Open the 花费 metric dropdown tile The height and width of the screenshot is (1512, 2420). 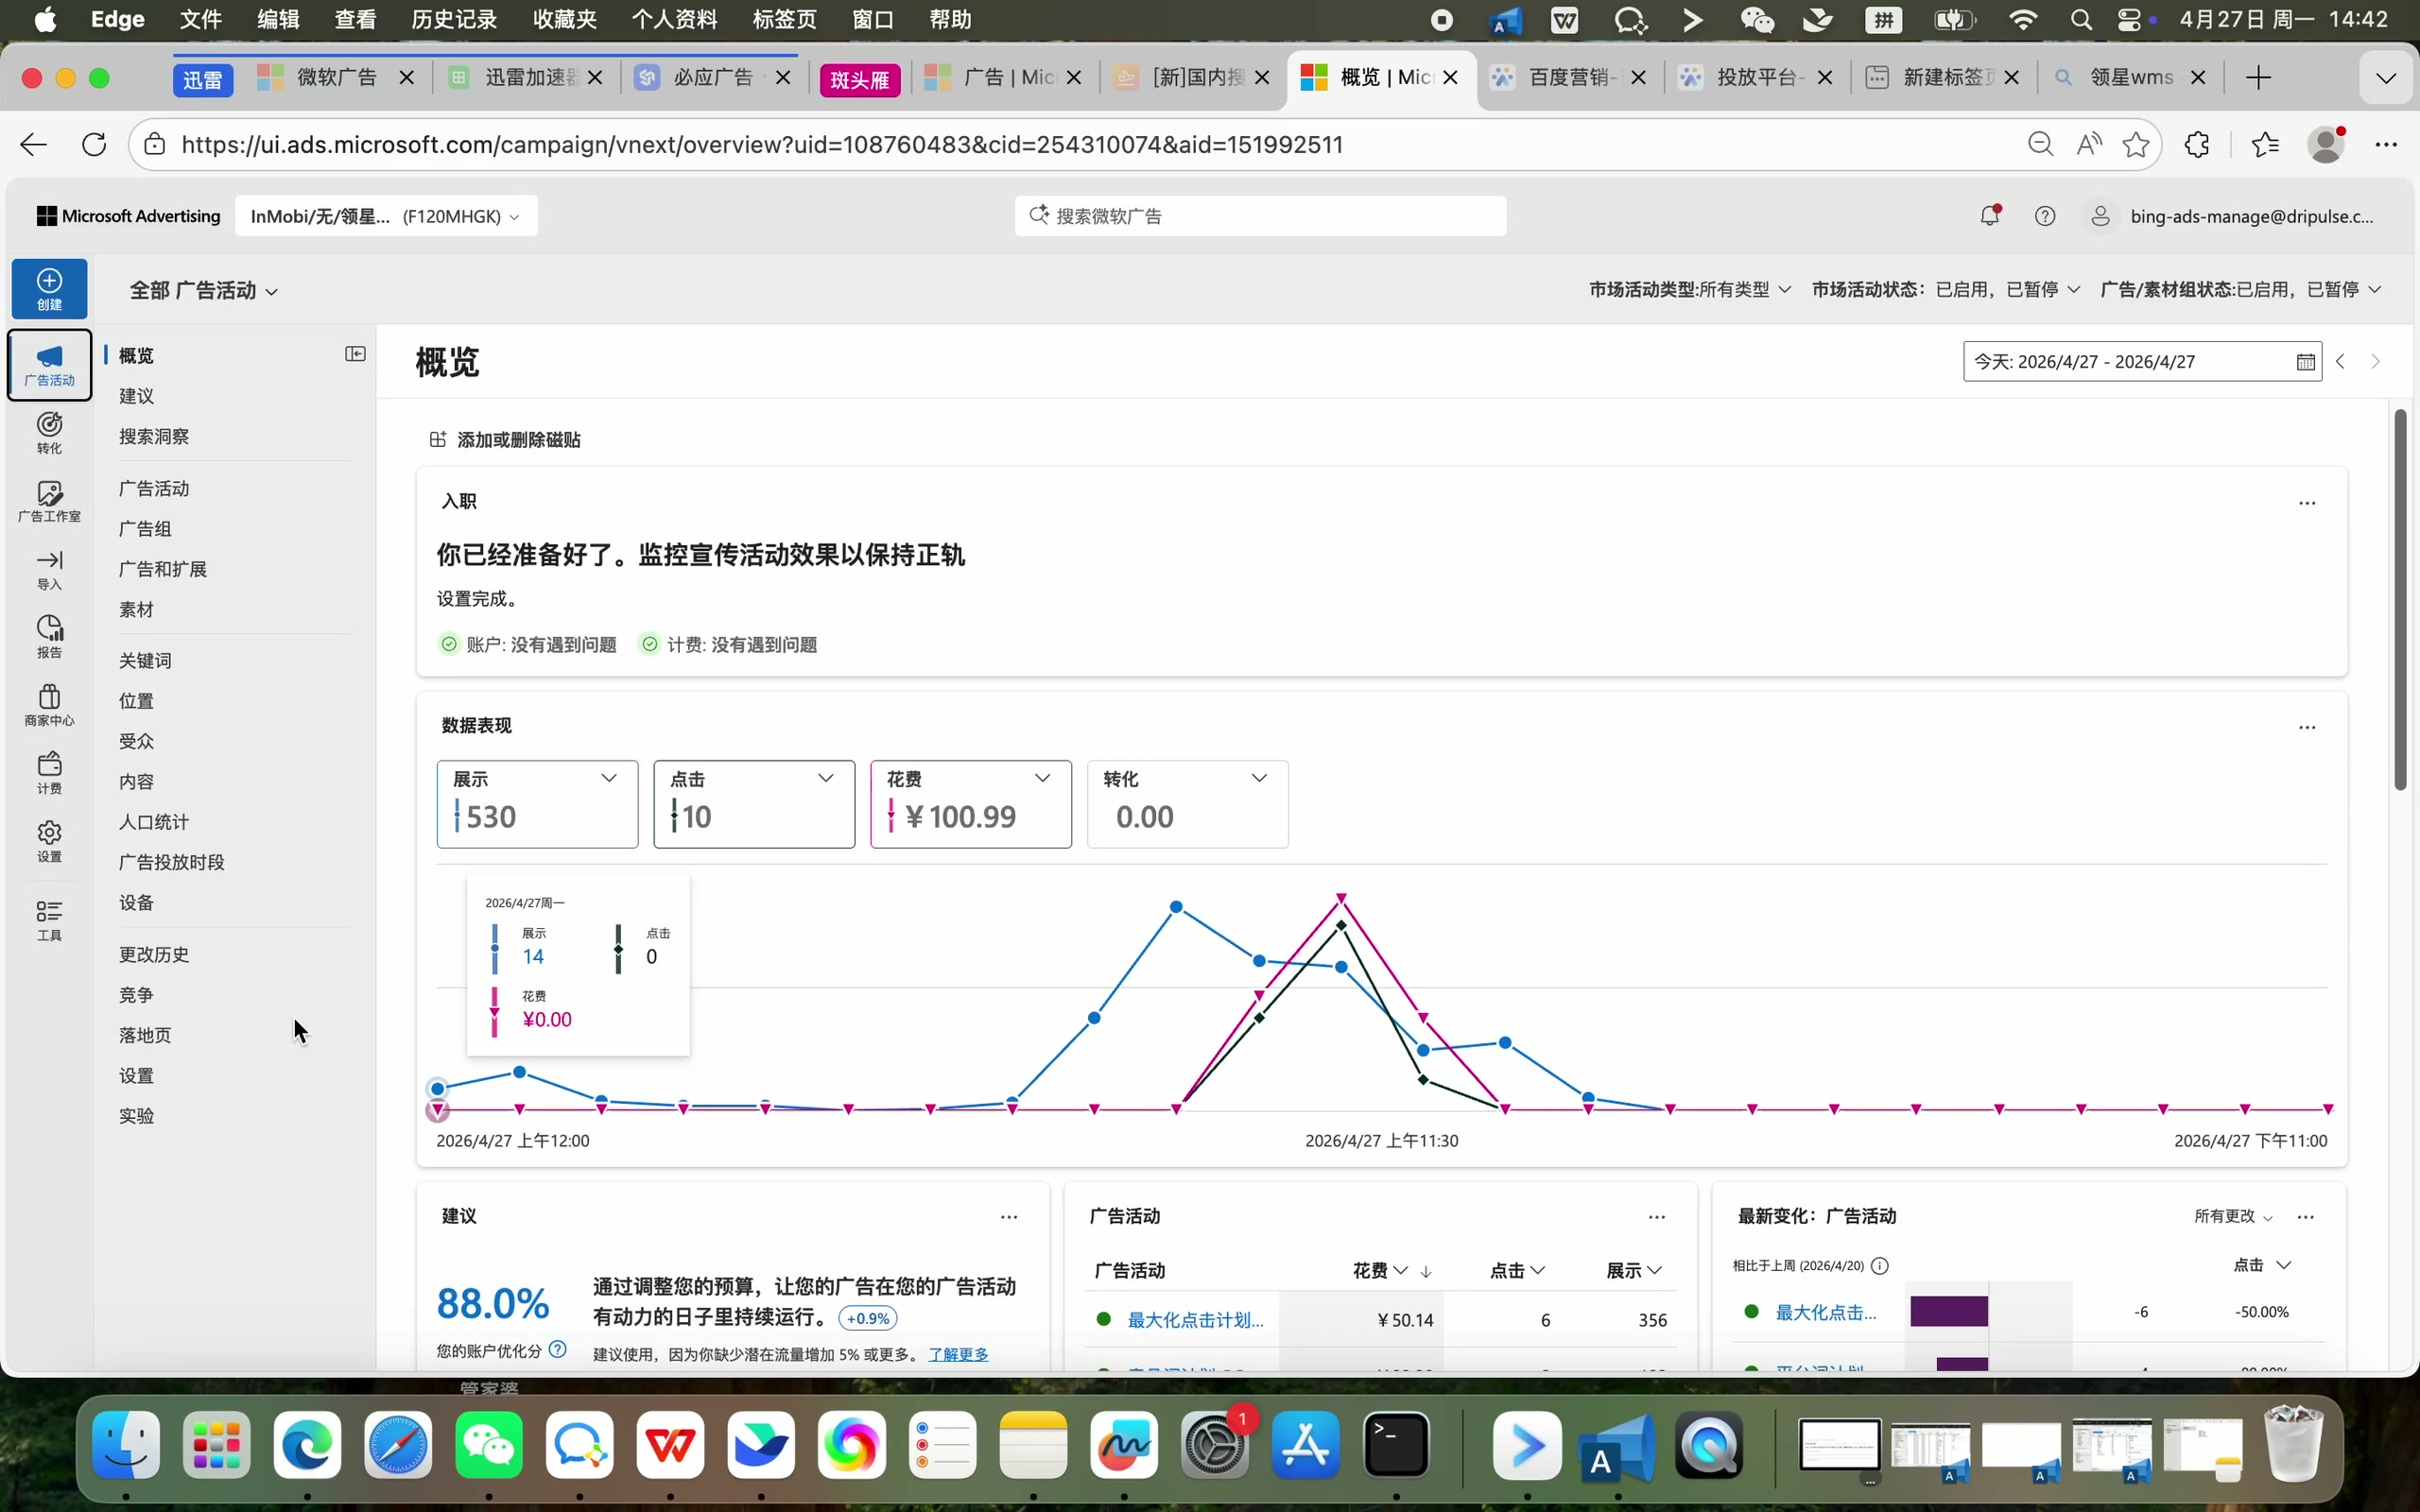point(971,804)
